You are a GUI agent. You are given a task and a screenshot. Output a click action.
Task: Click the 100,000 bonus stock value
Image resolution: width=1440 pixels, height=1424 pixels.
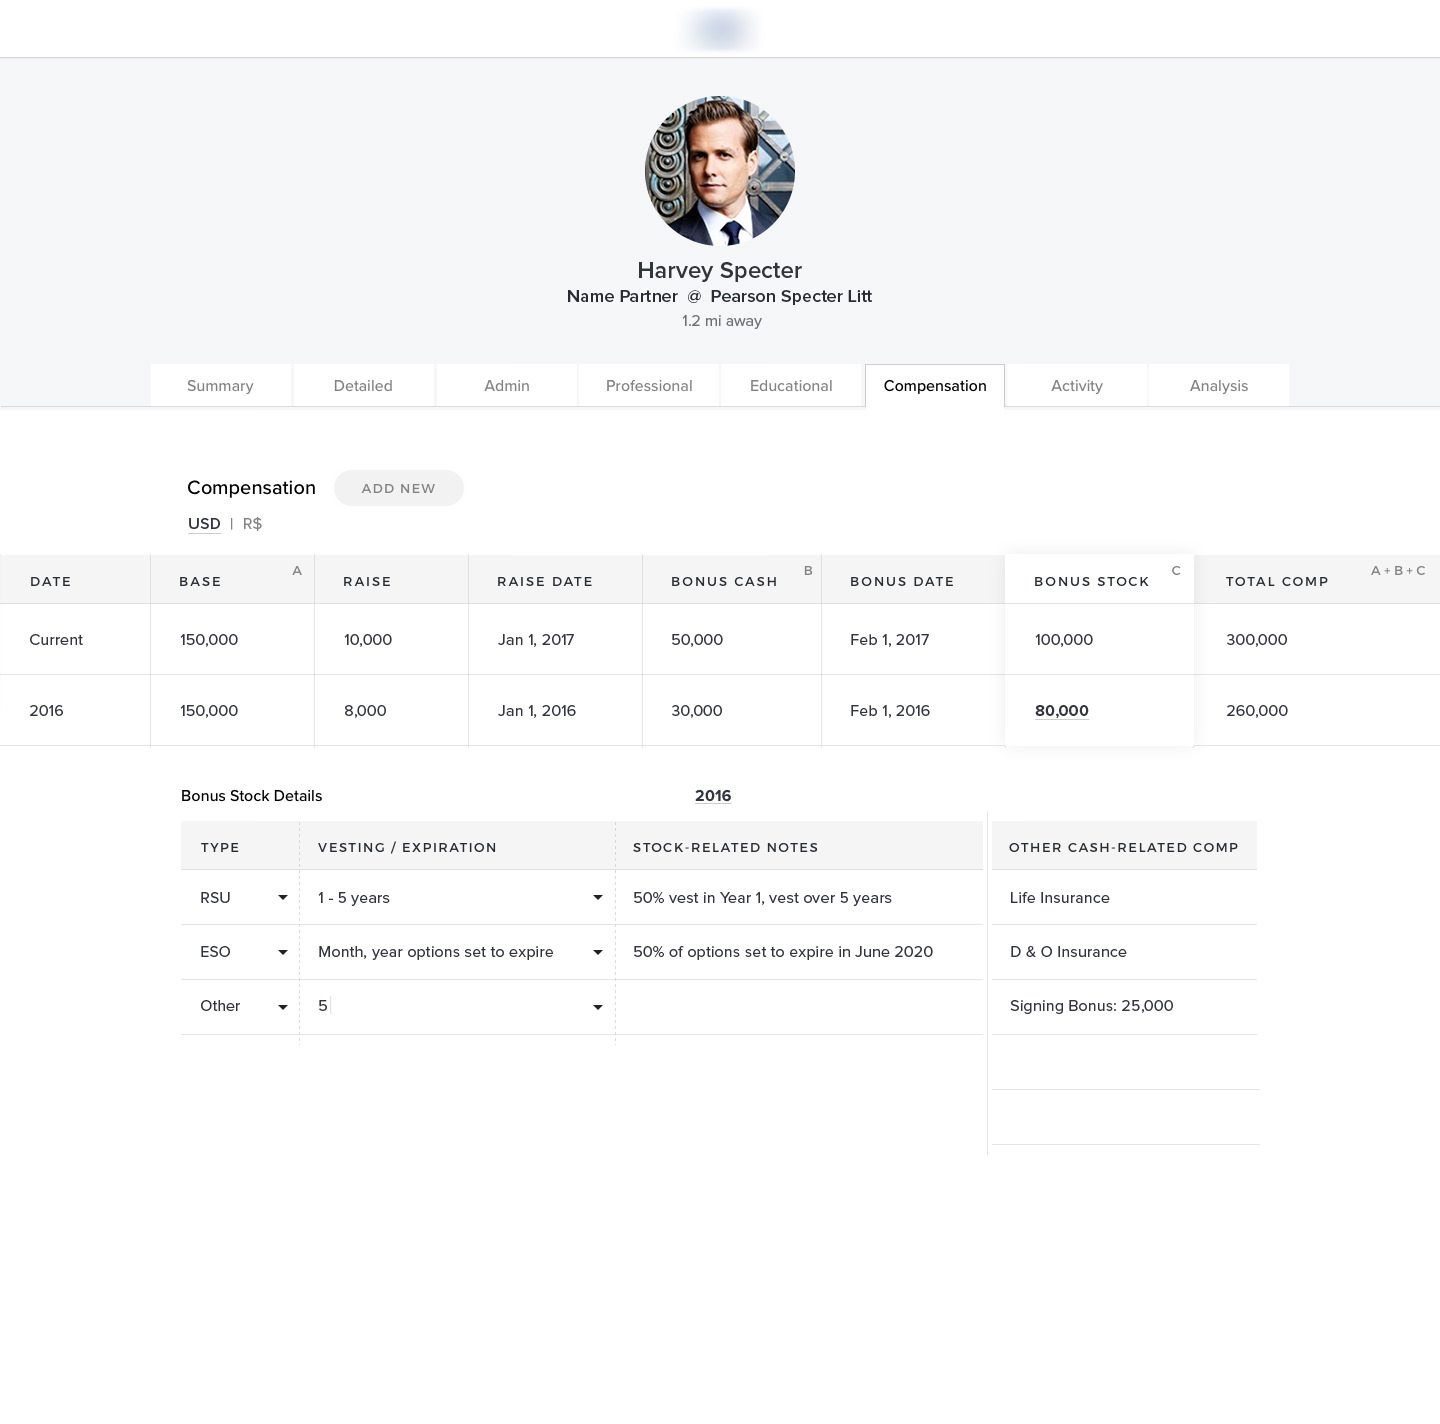pos(1064,640)
